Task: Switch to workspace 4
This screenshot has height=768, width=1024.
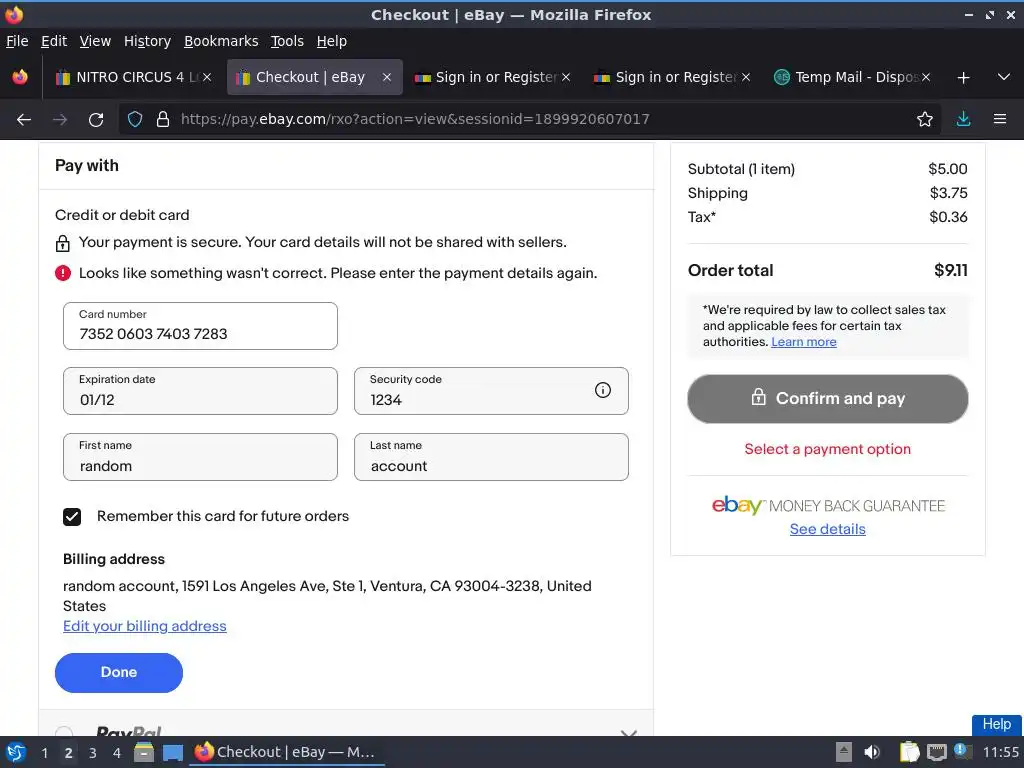Action: (117, 753)
